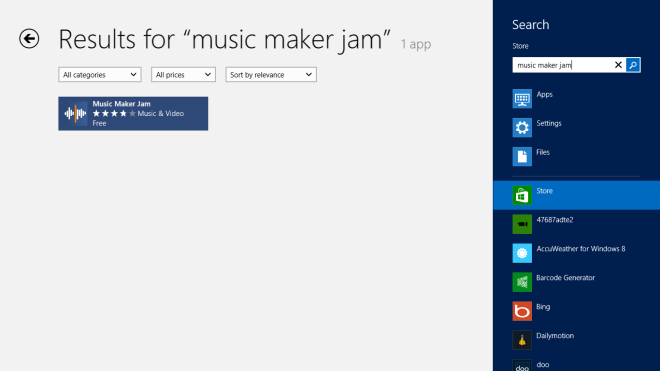Click the star rating on Music Maker Jam
Screen dimensions: 660x371
[114, 113]
